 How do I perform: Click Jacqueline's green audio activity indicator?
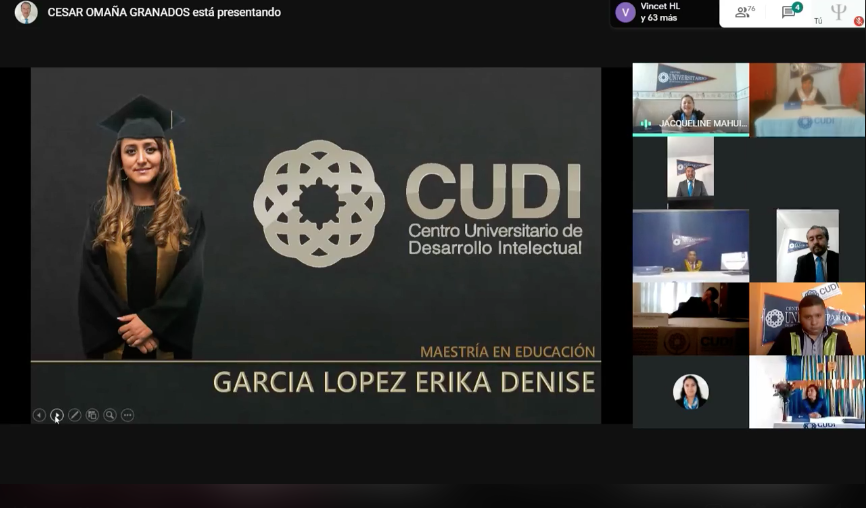645,124
